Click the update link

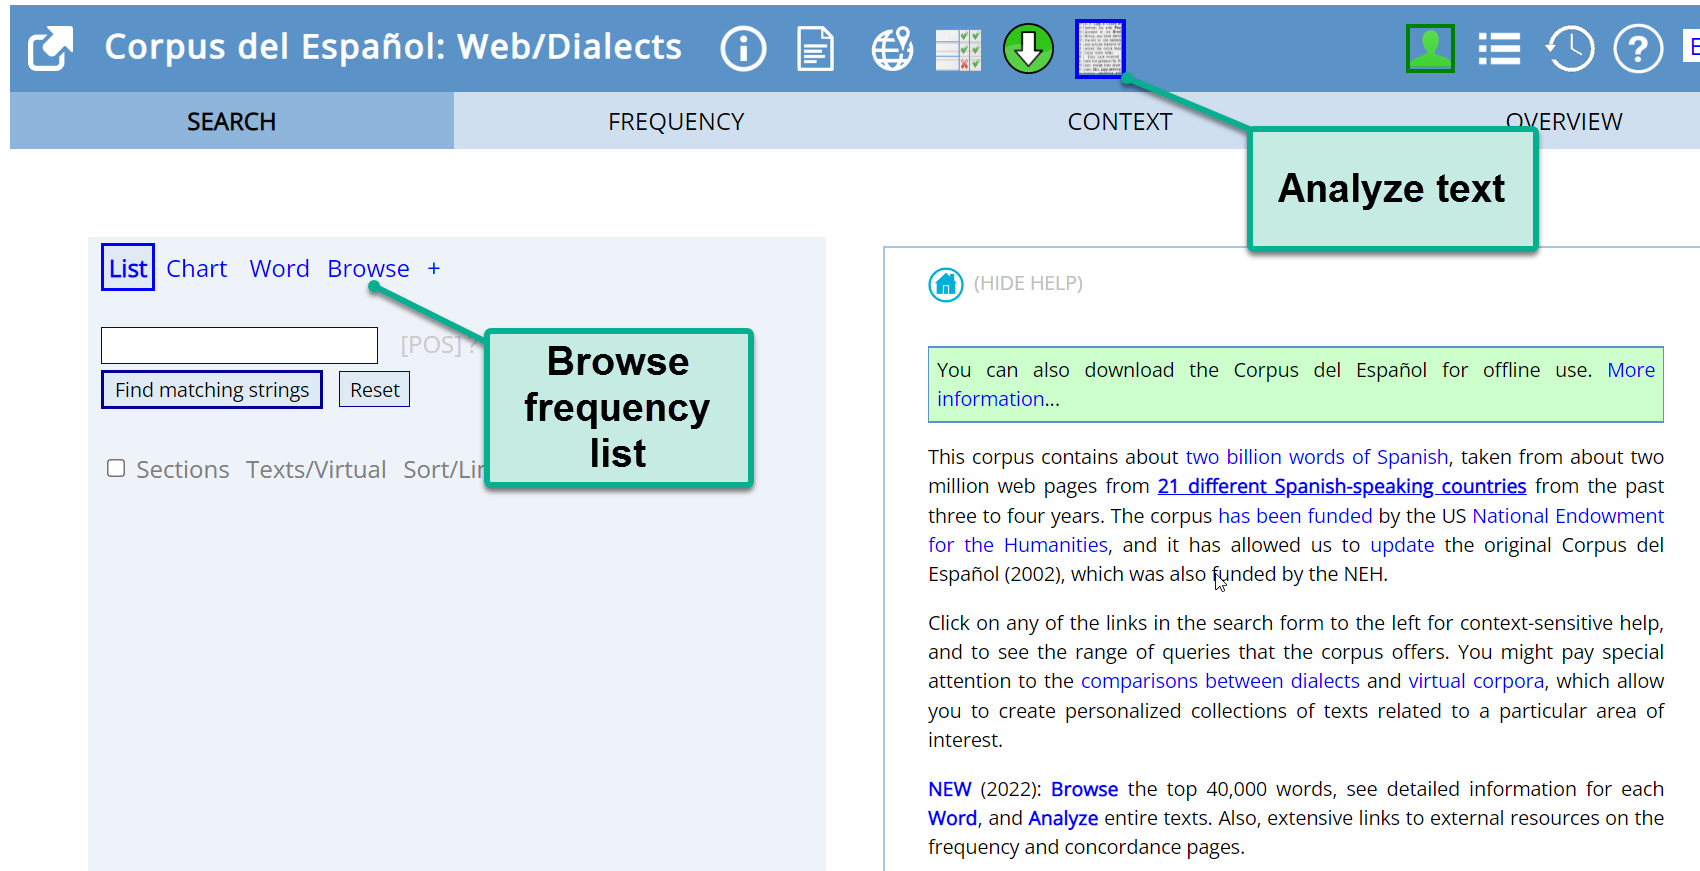click(x=1402, y=545)
